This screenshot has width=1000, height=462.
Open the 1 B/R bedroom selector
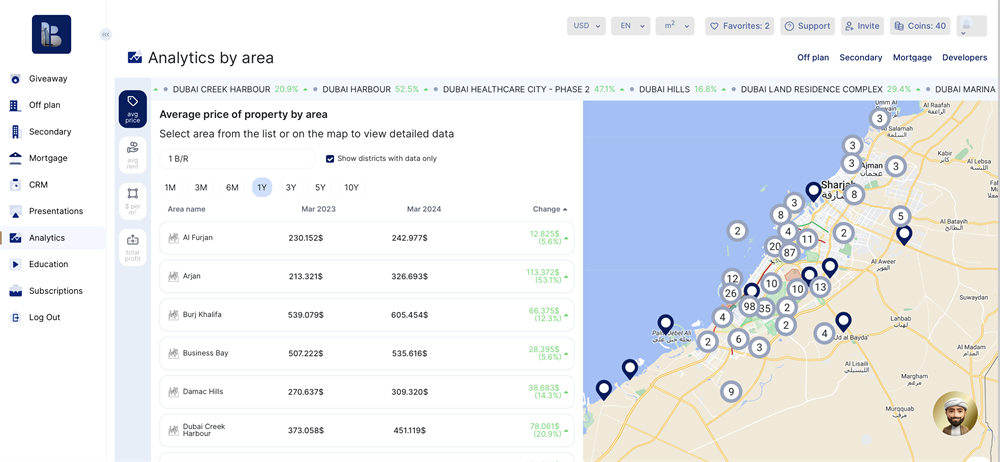pos(237,159)
